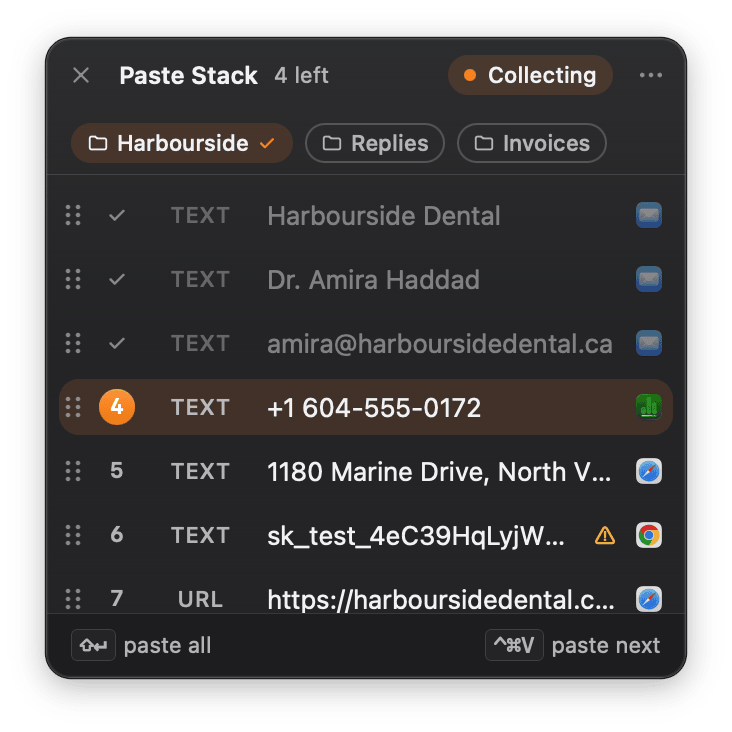Click number 7 on URL row
732x732 pixels.
coord(117,598)
